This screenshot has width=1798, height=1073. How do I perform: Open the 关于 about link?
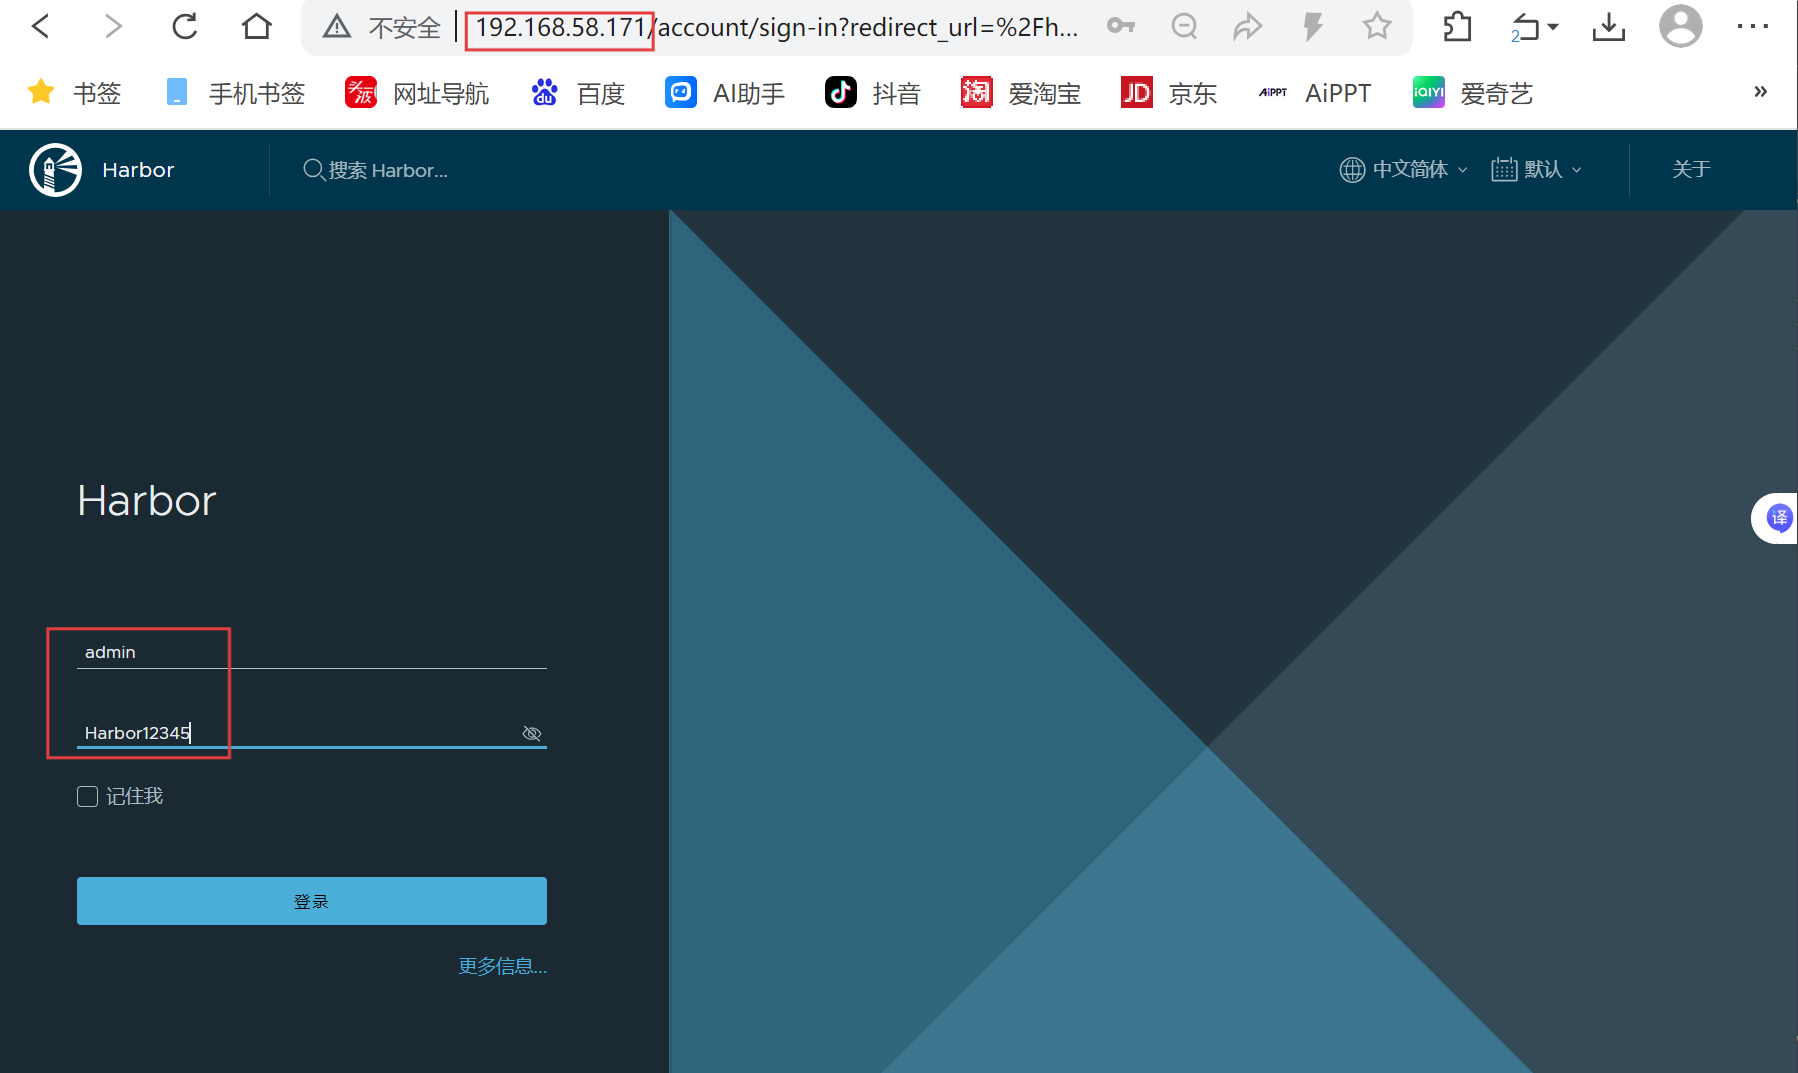pyautogui.click(x=1691, y=170)
